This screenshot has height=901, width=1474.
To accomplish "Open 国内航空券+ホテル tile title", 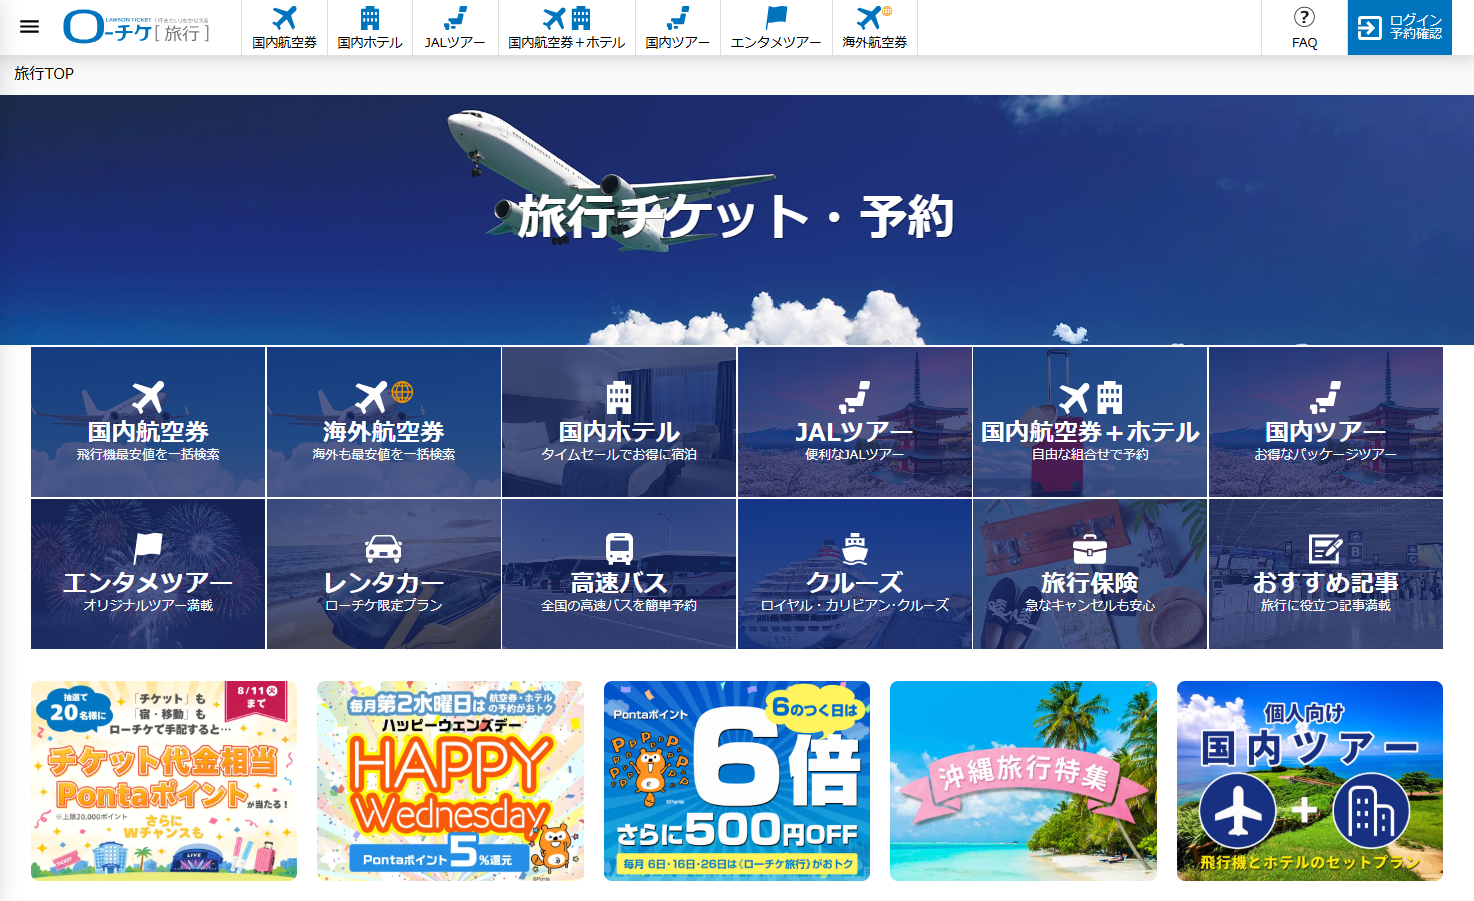I will (1090, 432).
